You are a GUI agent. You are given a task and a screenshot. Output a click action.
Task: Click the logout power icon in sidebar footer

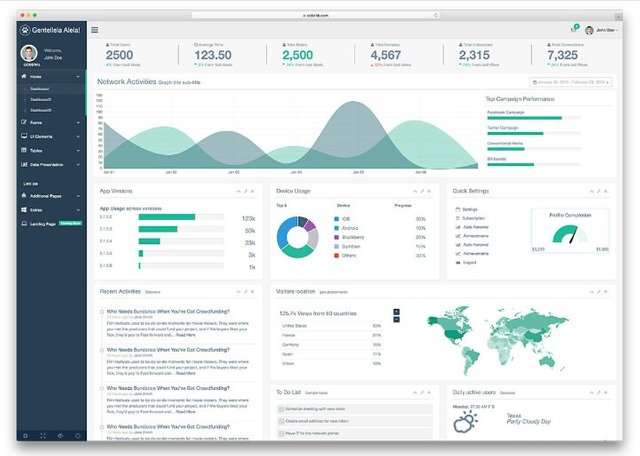pos(78,436)
